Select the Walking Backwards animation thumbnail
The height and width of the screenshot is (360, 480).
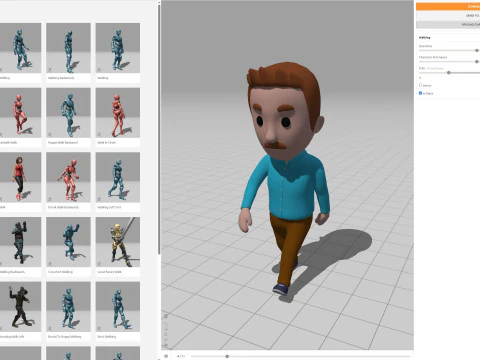click(68, 48)
